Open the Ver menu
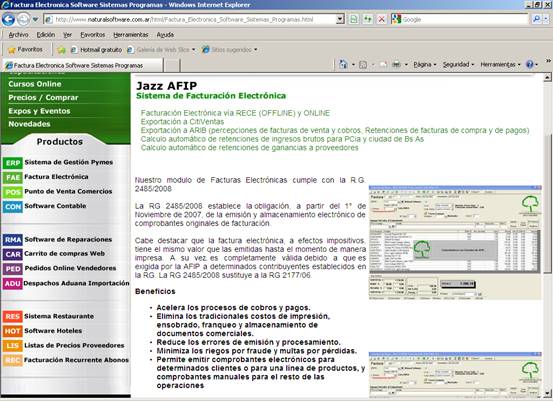This screenshot has width=553, height=401. pyautogui.click(x=67, y=35)
